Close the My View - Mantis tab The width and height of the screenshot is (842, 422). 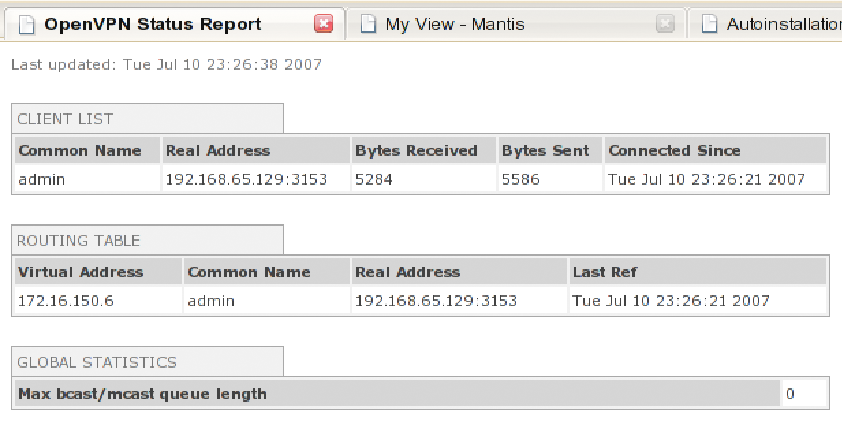pyautogui.click(x=666, y=24)
